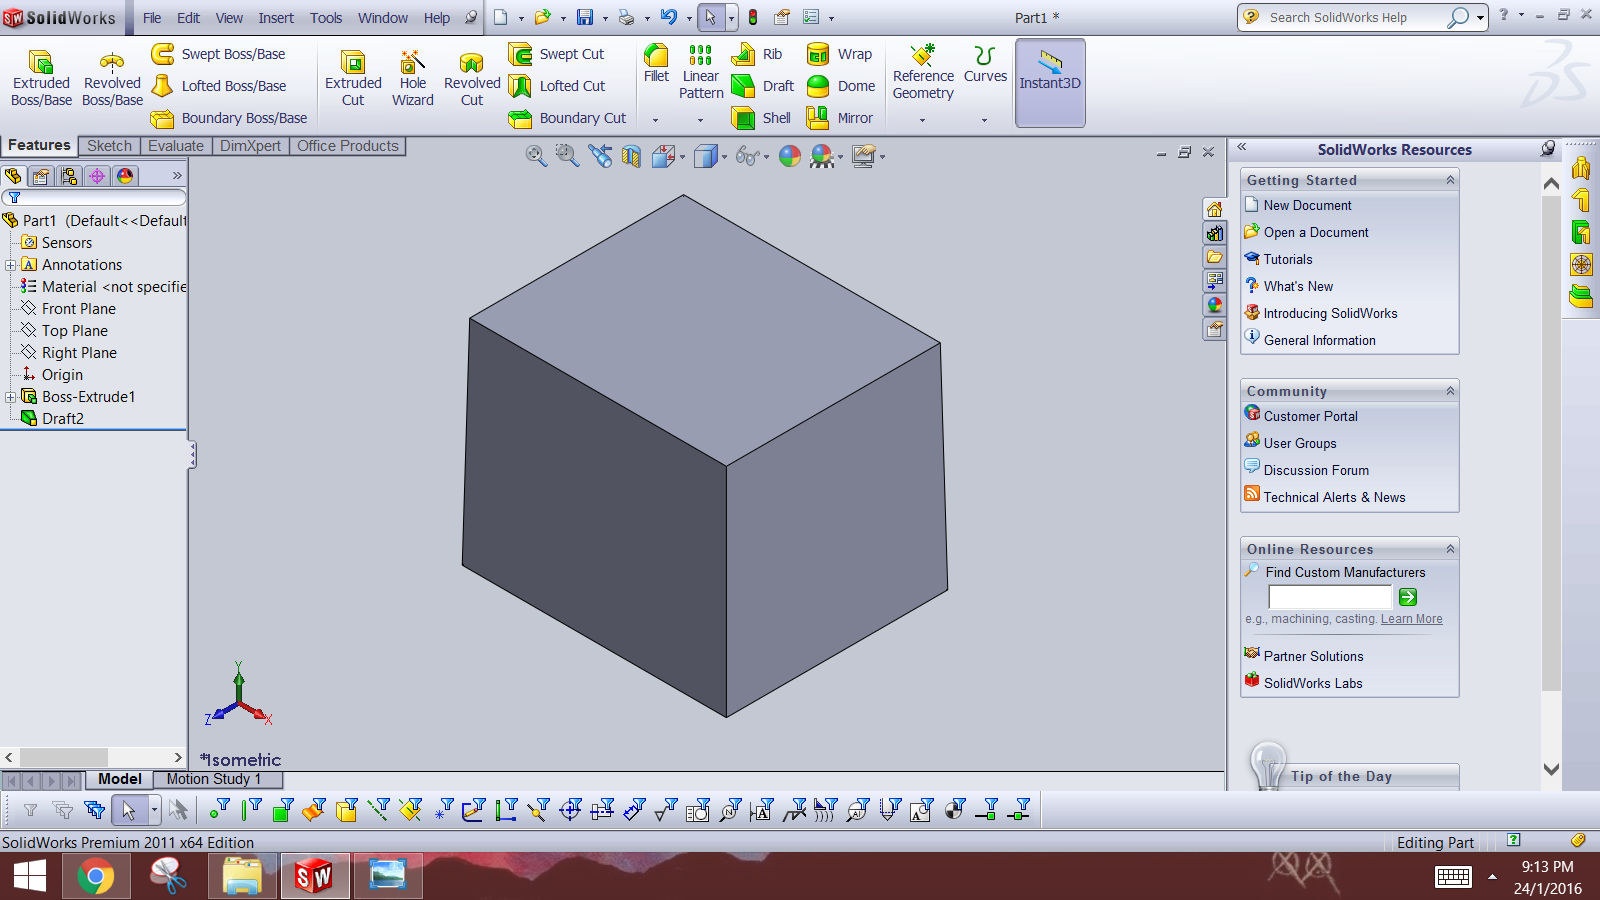
Task: Click the Find Custom Manufacturers search field
Action: coord(1330,596)
